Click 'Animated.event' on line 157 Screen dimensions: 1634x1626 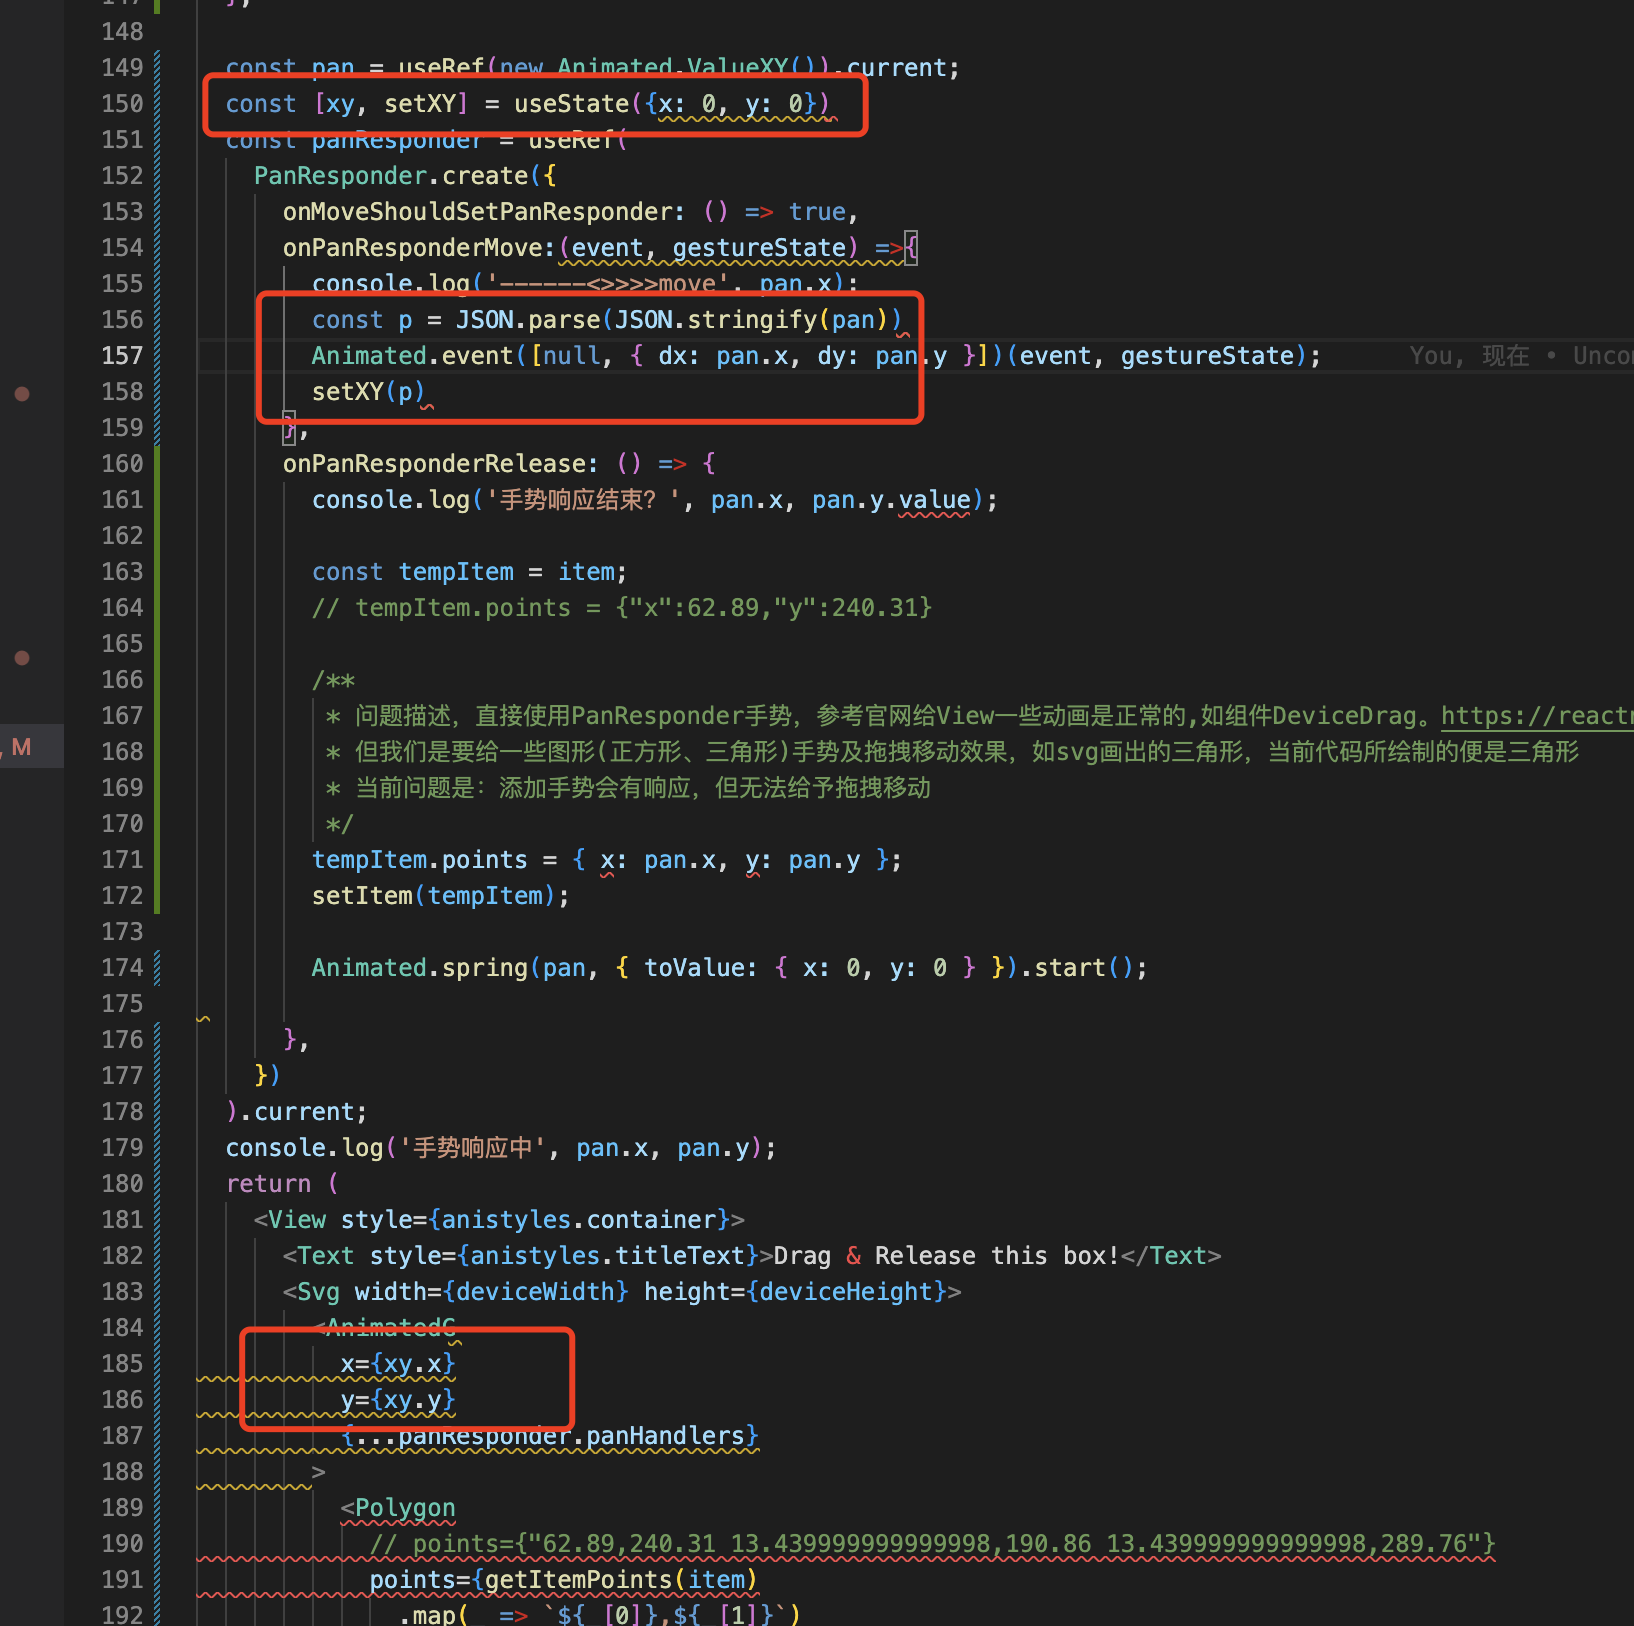[412, 356]
